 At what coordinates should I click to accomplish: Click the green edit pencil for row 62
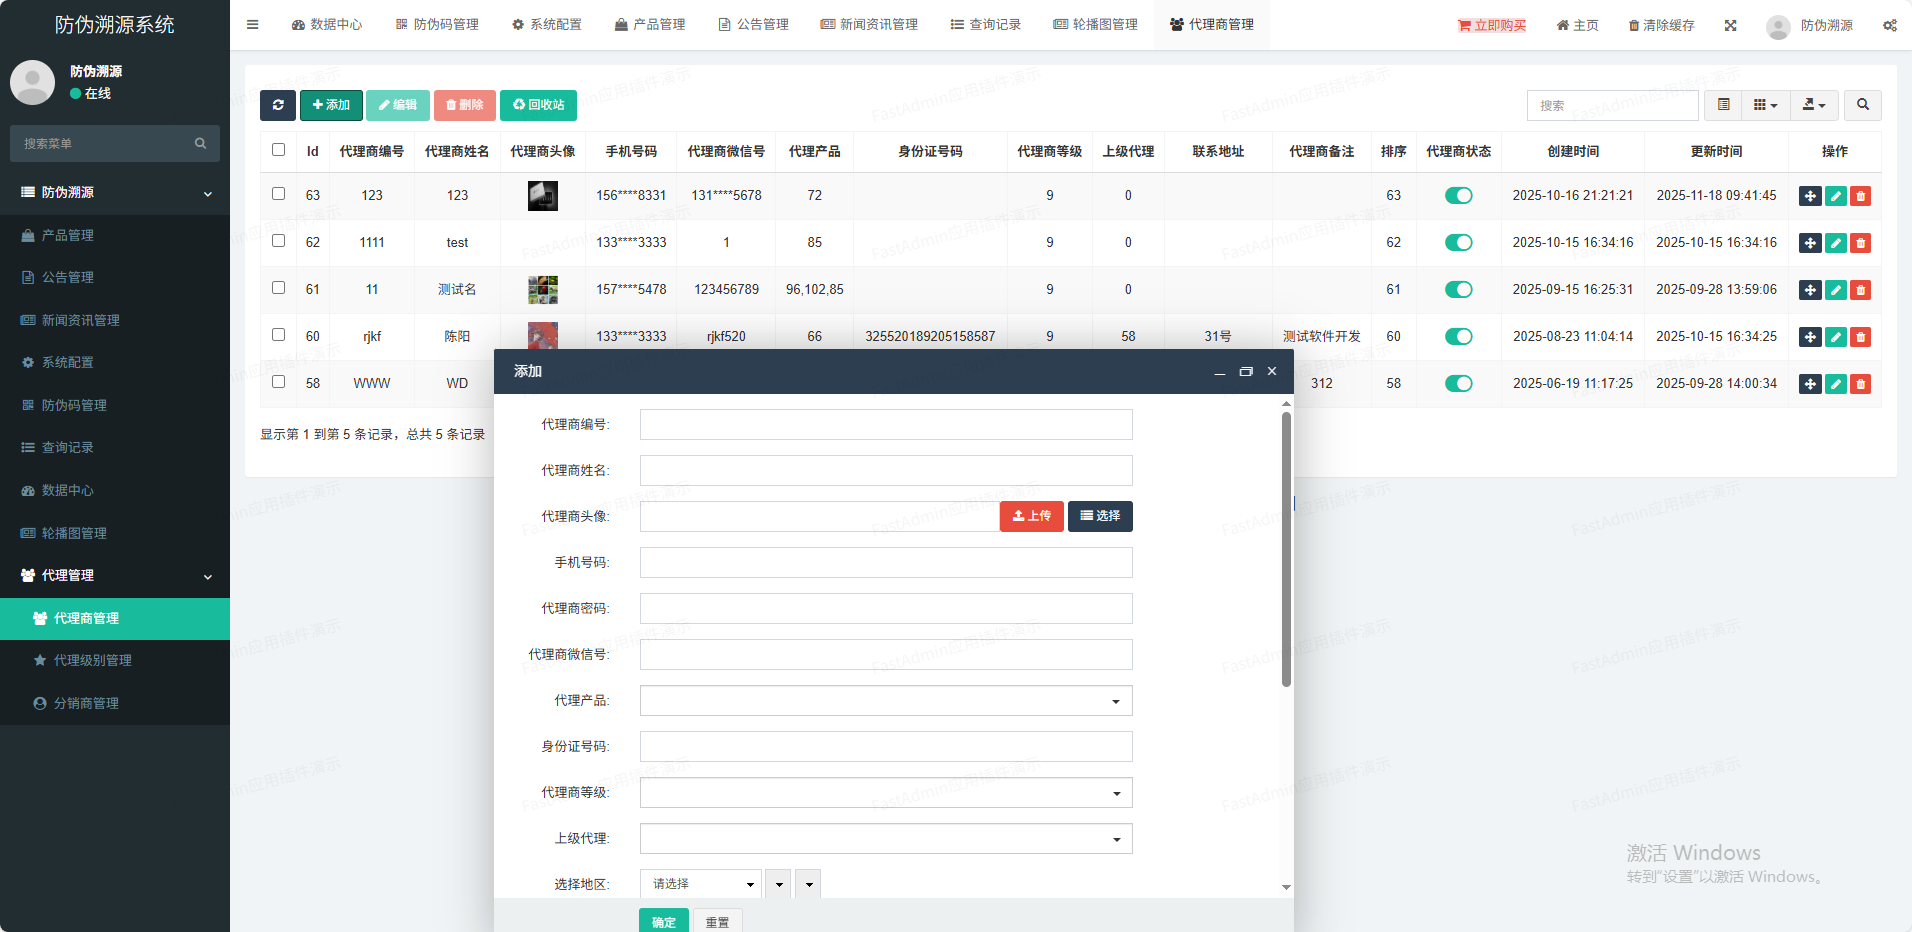click(x=1835, y=243)
